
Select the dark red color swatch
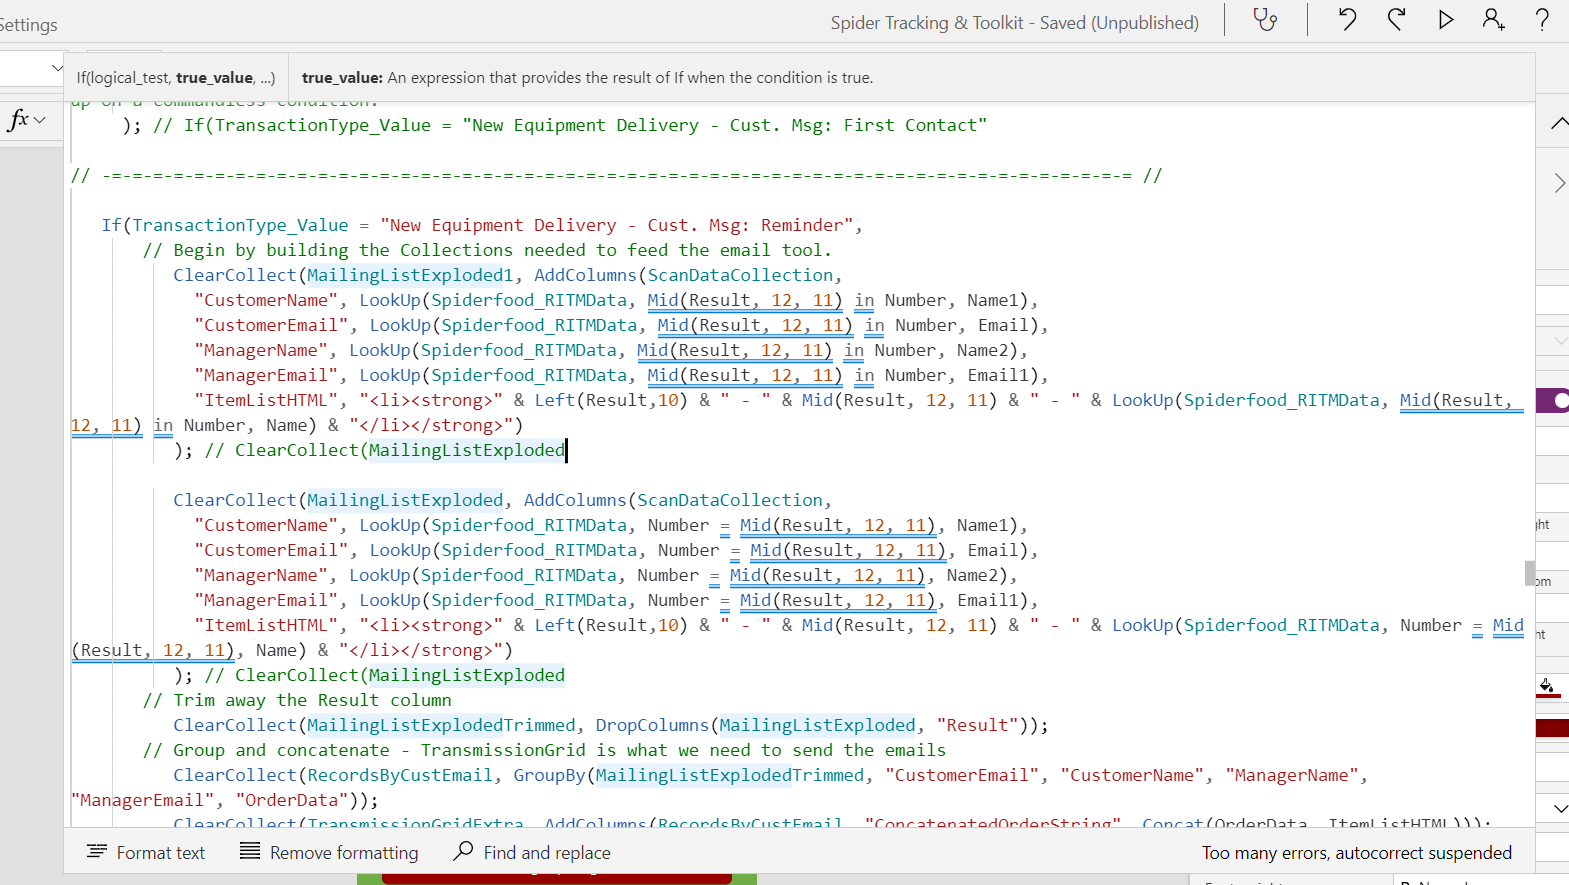1552,728
